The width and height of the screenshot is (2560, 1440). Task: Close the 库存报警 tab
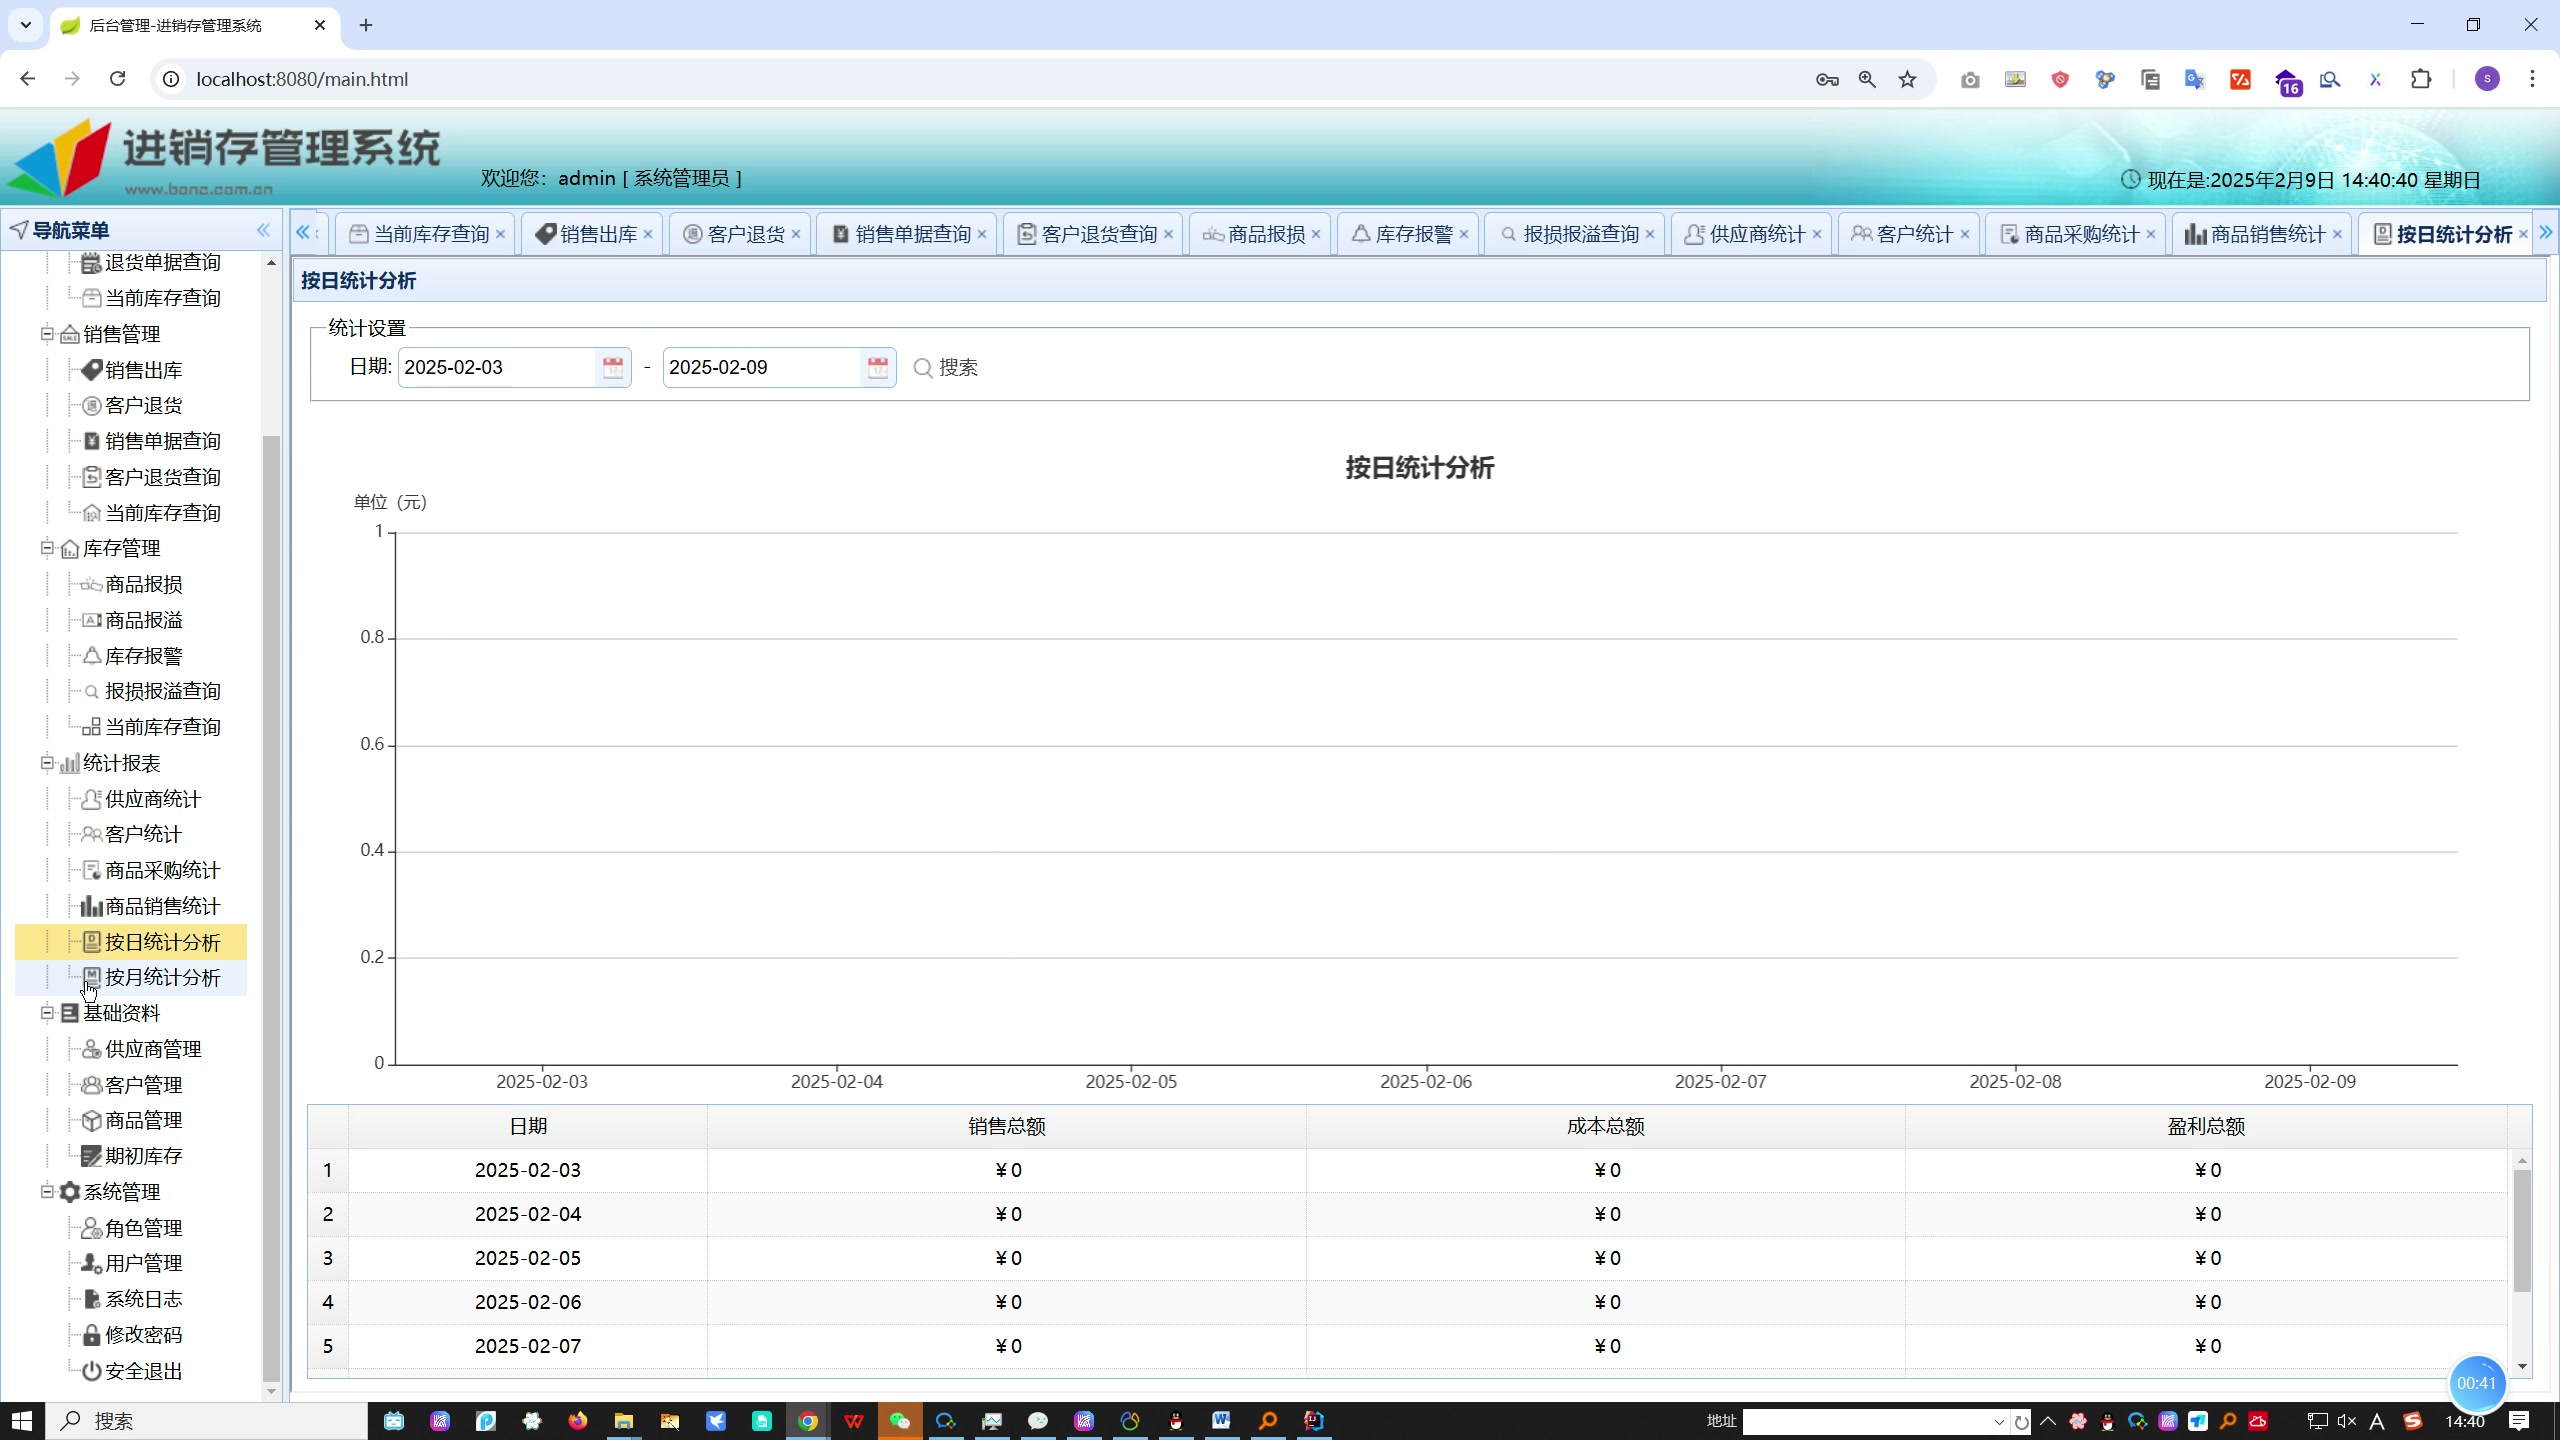1464,234
